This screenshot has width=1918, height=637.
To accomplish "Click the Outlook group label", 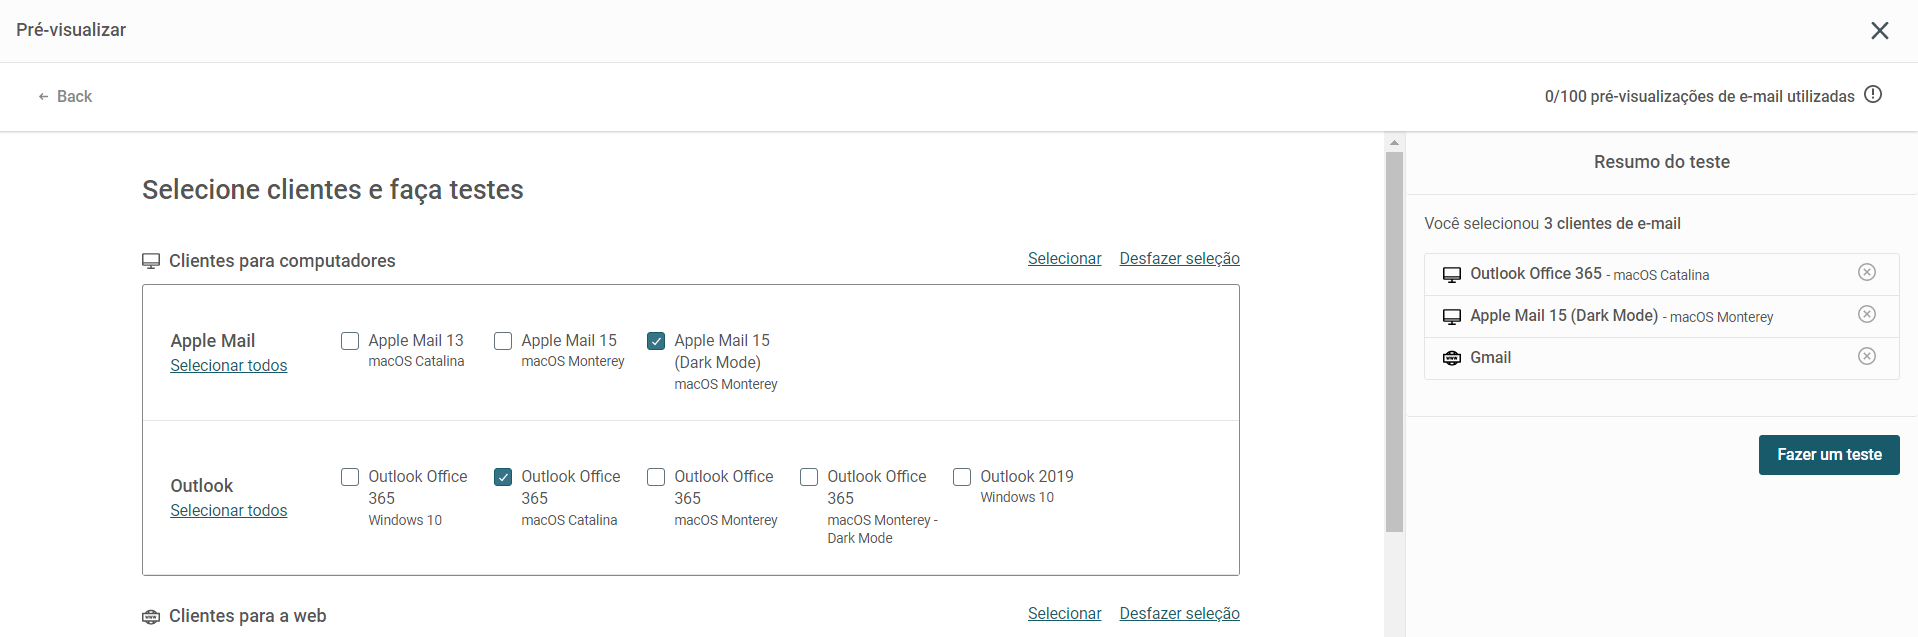I will [202, 486].
